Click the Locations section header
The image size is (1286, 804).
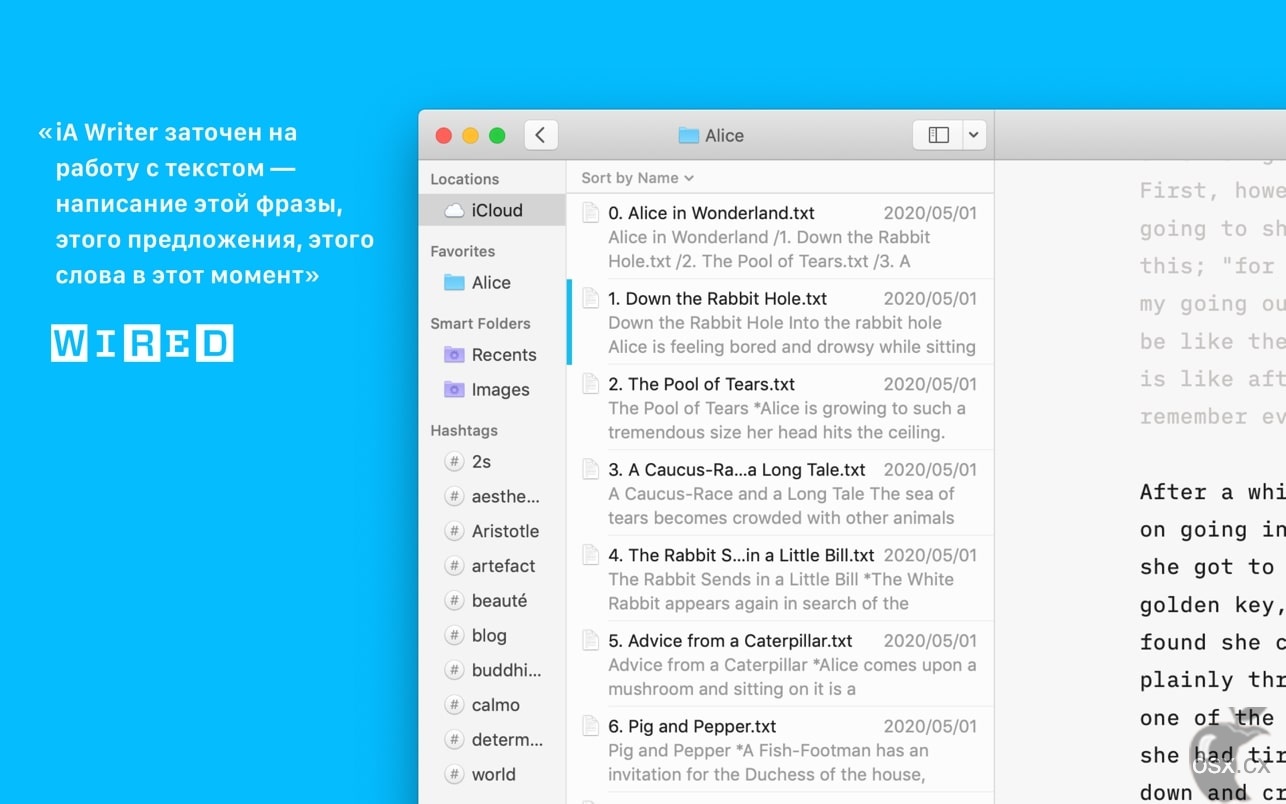point(464,179)
